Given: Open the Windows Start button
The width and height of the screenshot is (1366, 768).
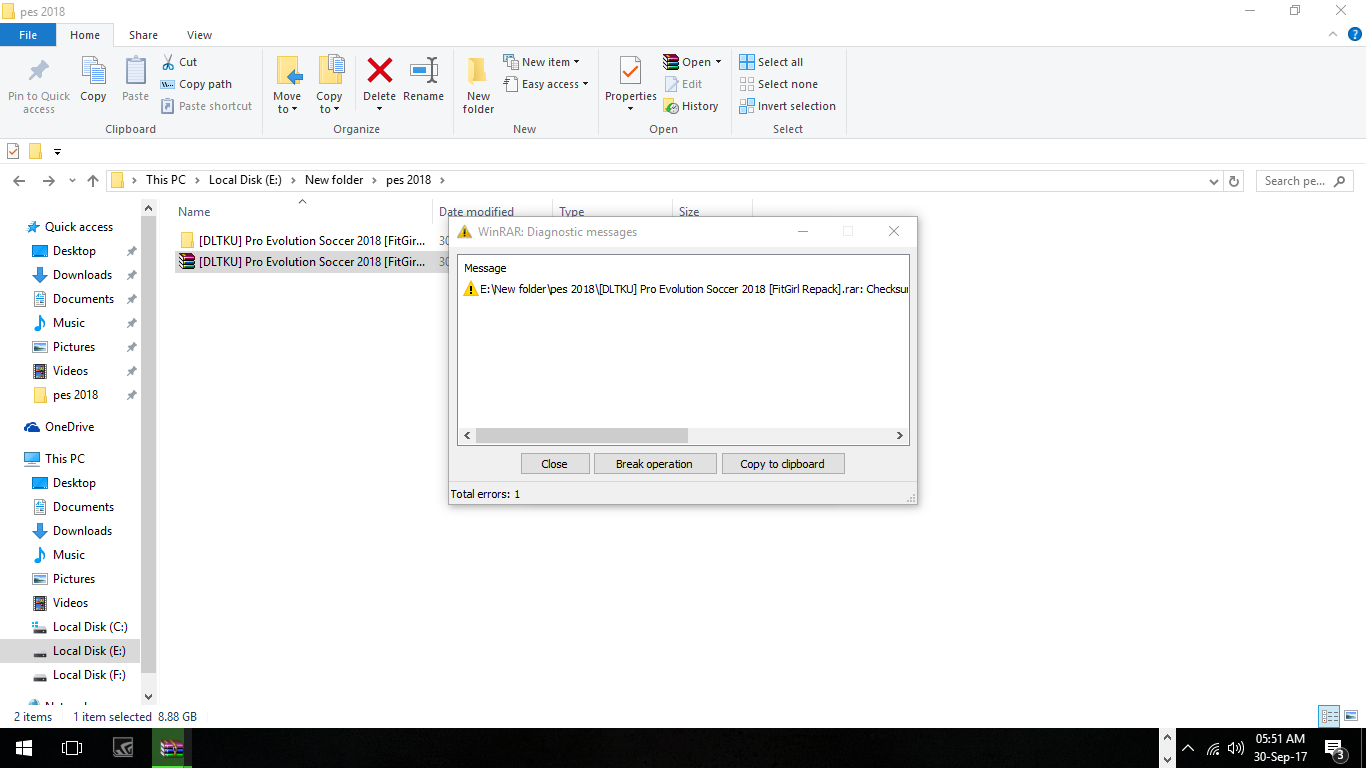Looking at the screenshot, I should pos(23,748).
